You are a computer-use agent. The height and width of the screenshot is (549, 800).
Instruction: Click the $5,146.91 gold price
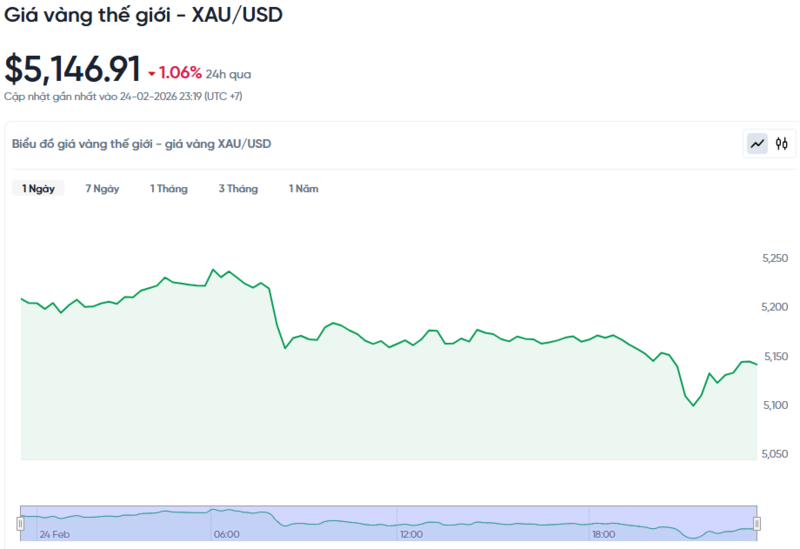pos(72,69)
